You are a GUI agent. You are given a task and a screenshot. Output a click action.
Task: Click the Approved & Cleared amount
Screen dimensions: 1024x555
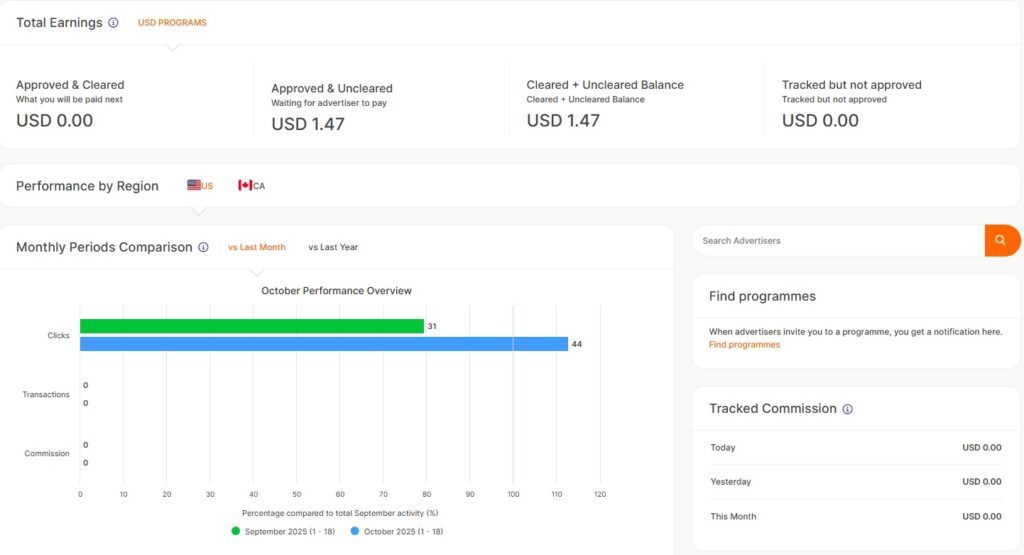pyautogui.click(x=54, y=121)
